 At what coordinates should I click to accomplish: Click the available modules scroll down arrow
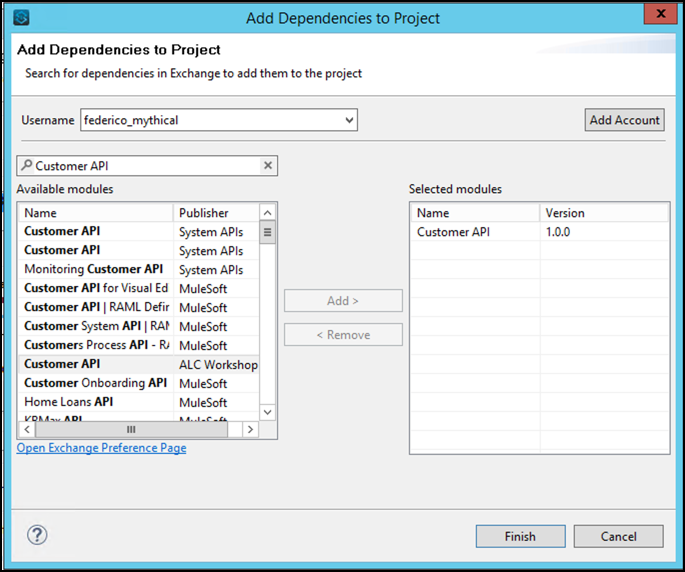(267, 412)
